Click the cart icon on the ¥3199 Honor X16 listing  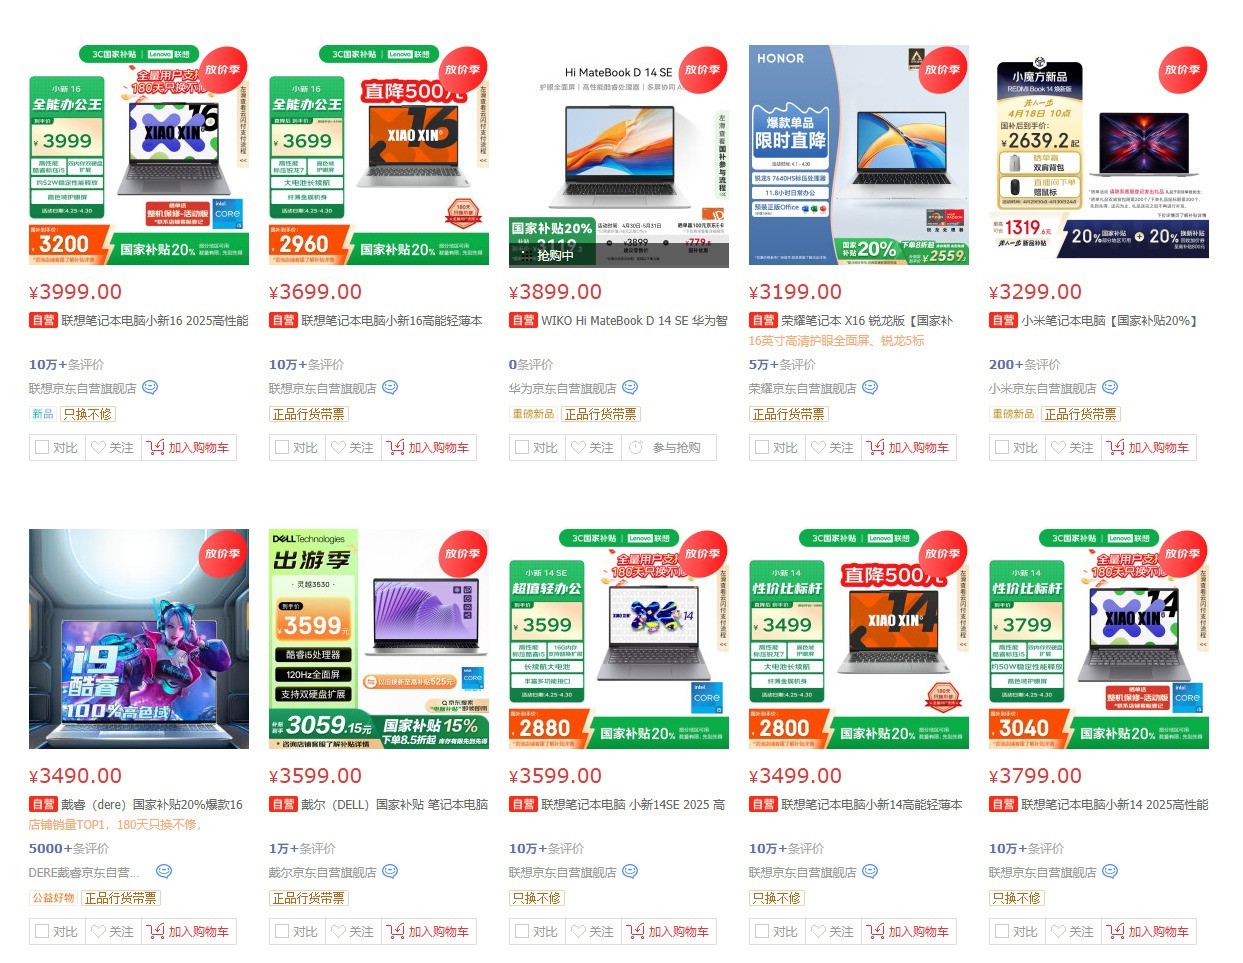(x=875, y=448)
